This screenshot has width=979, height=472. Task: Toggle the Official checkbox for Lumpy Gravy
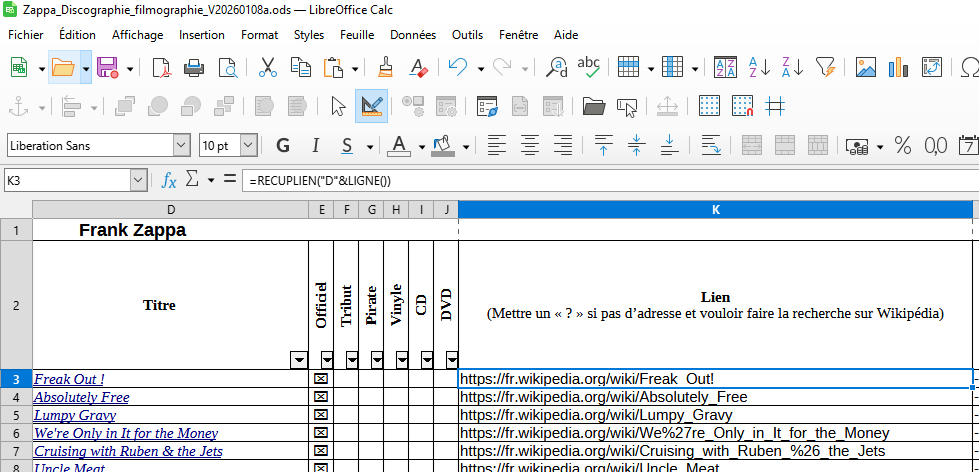[320, 415]
